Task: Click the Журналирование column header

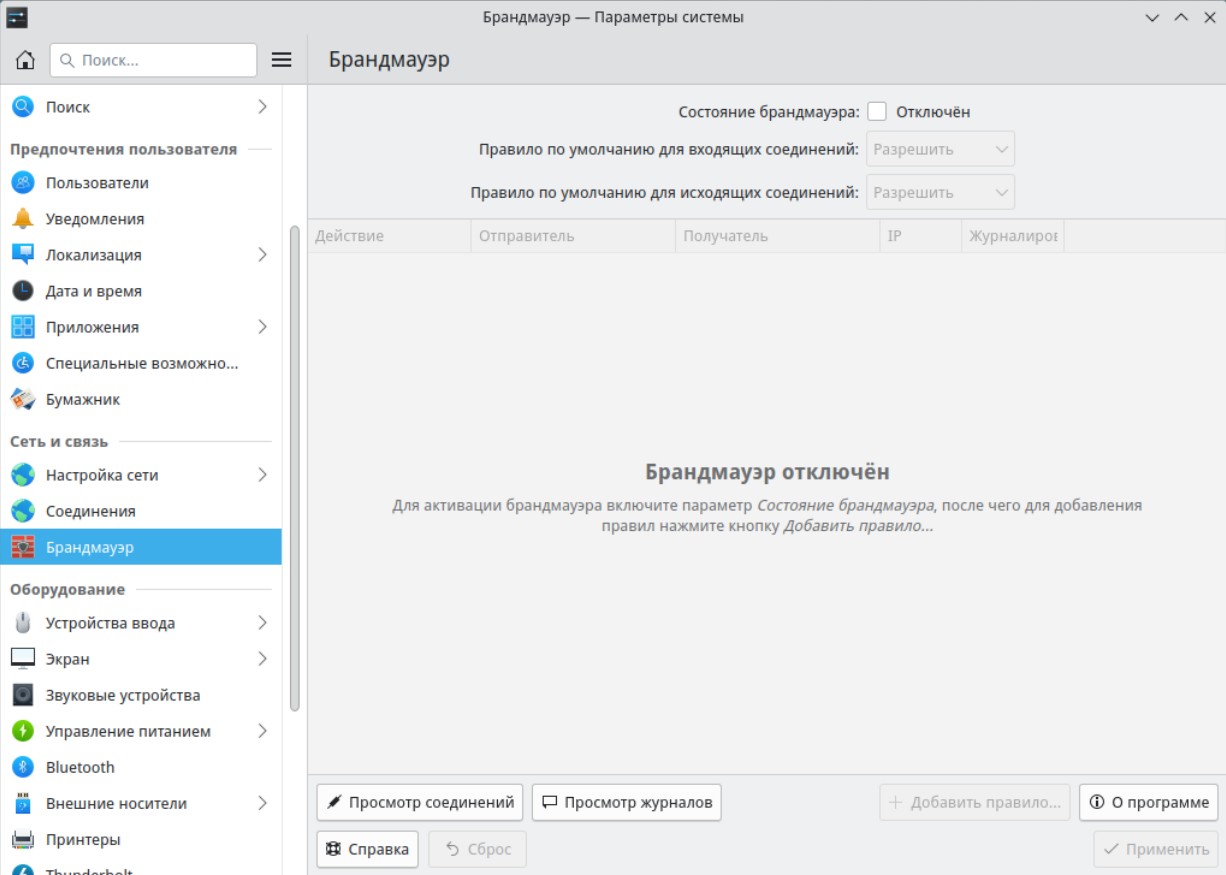Action: click(1012, 236)
